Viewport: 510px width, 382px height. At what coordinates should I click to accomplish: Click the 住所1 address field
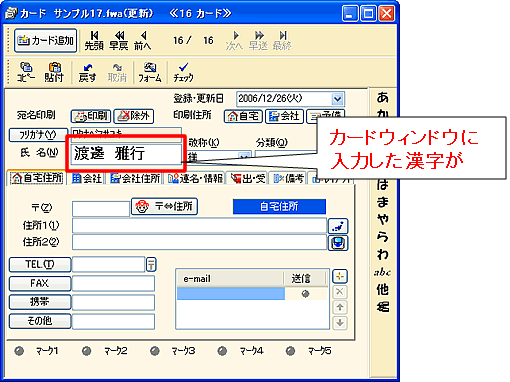tap(199, 226)
